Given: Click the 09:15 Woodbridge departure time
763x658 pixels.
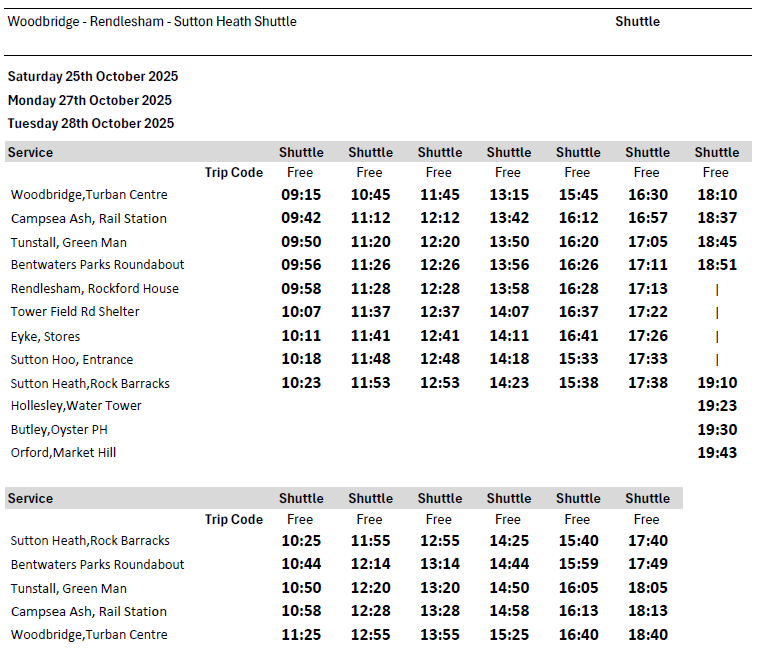Looking at the screenshot, I should pyautogui.click(x=301, y=195).
